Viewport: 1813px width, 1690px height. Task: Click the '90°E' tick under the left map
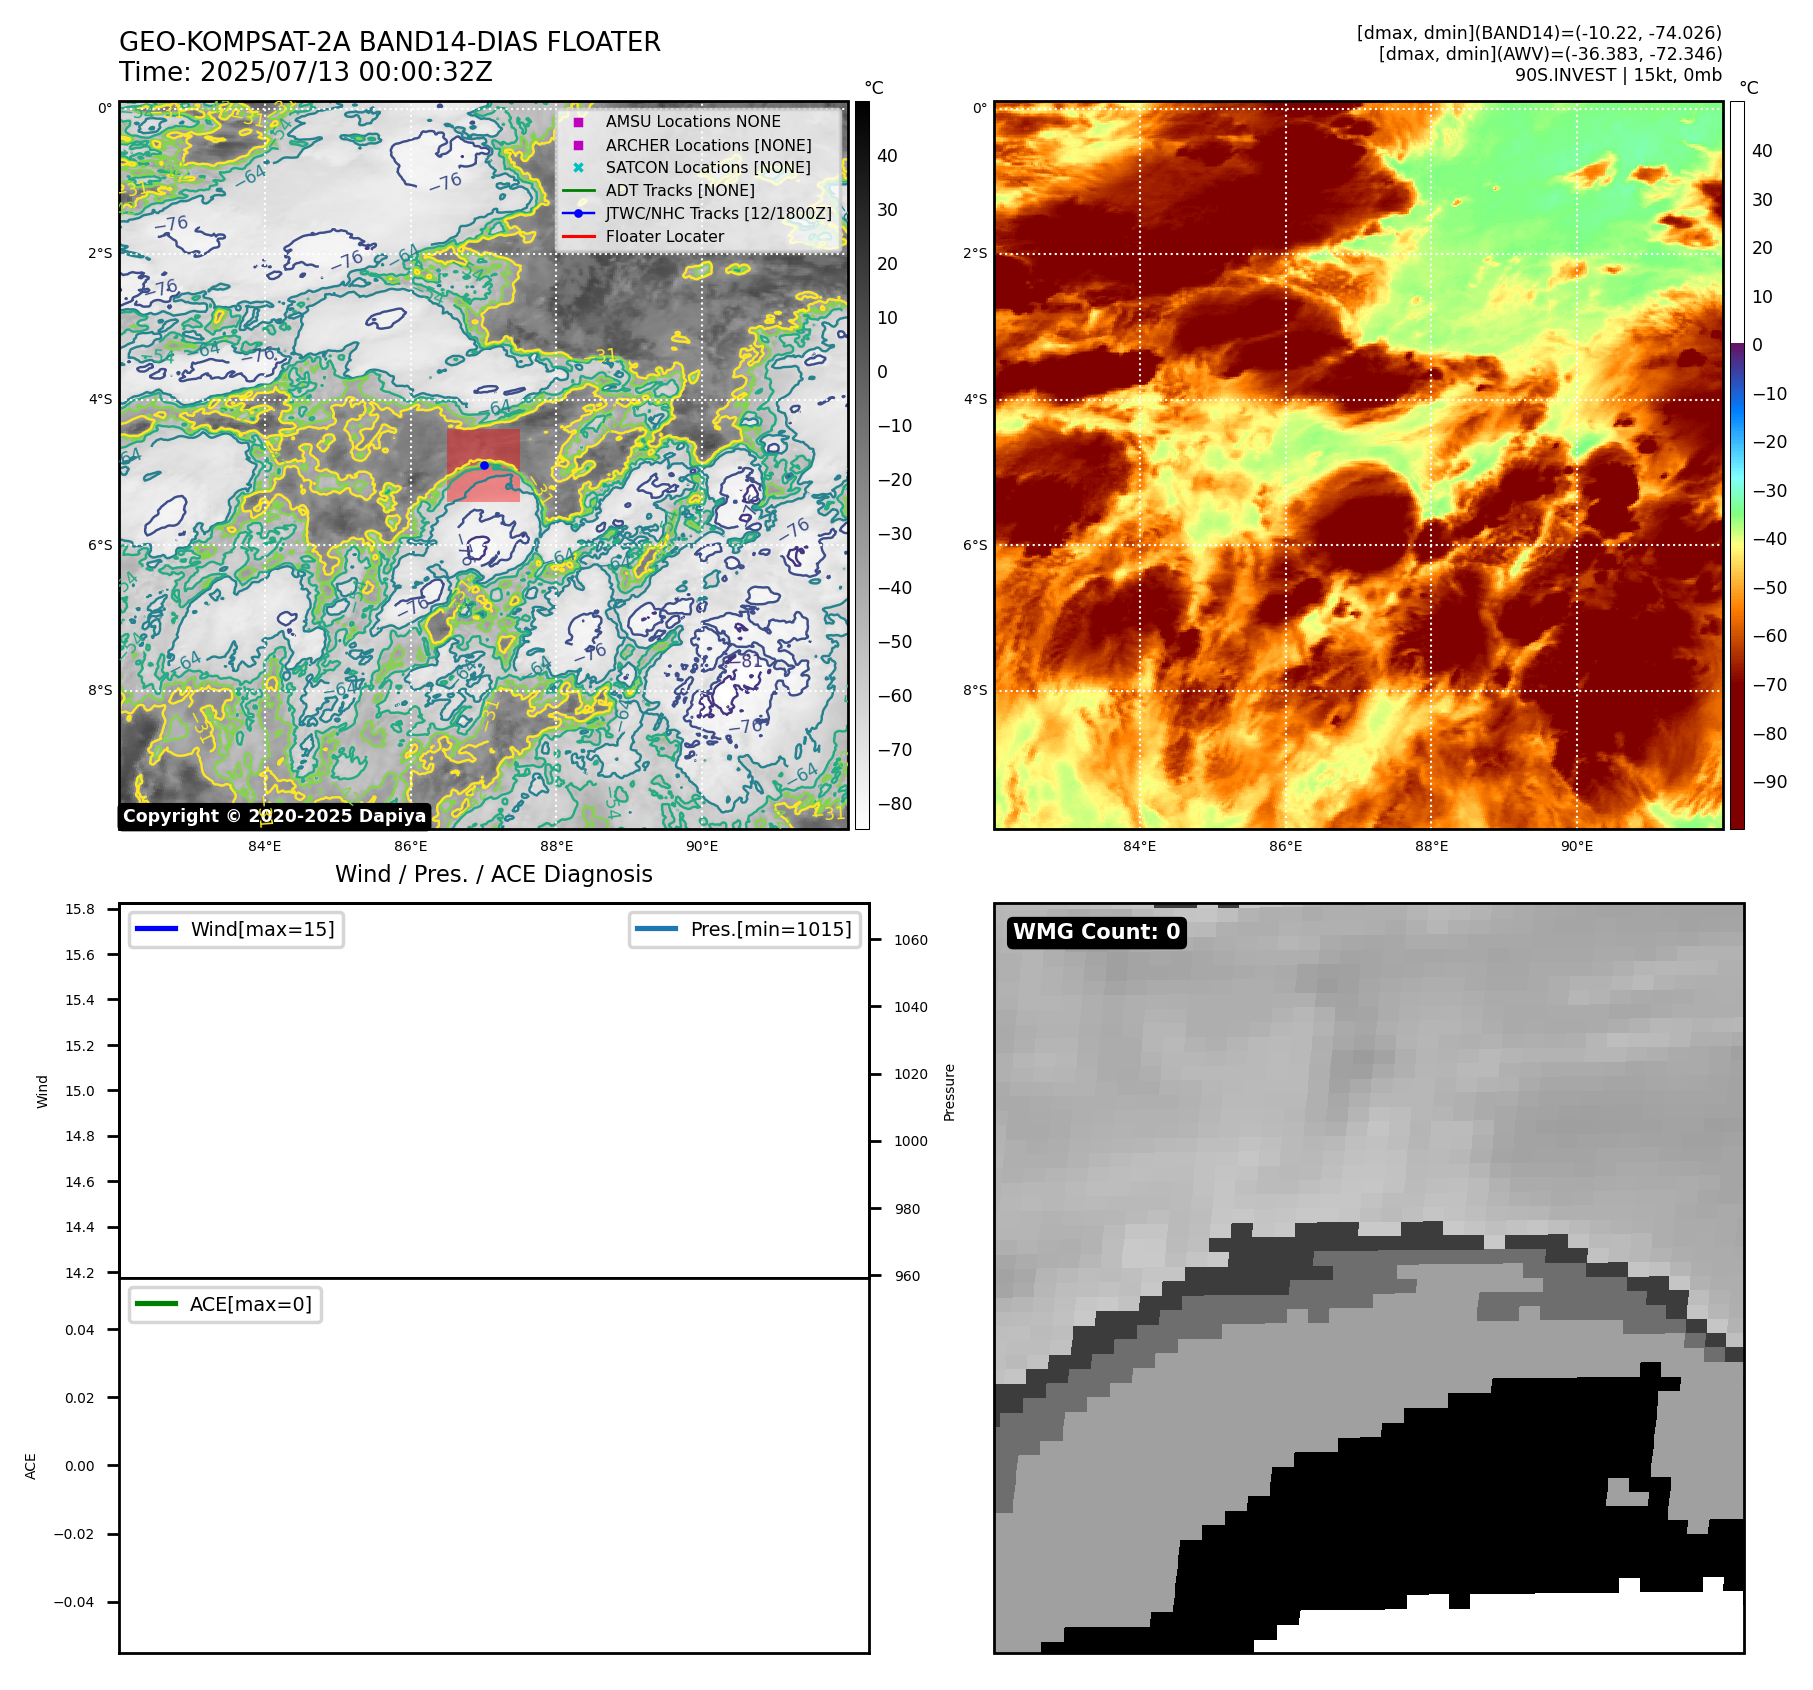coord(702,846)
